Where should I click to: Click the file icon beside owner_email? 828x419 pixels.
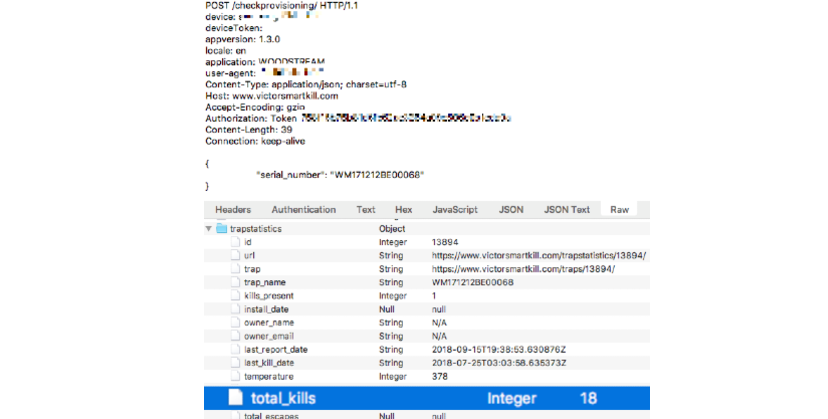click(x=236, y=336)
